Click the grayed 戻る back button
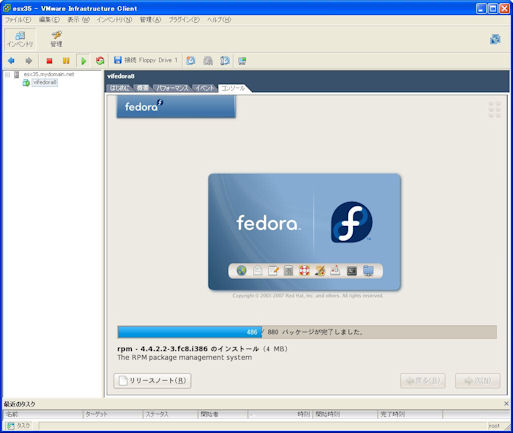Image resolution: width=513 pixels, height=433 pixels. (x=423, y=381)
